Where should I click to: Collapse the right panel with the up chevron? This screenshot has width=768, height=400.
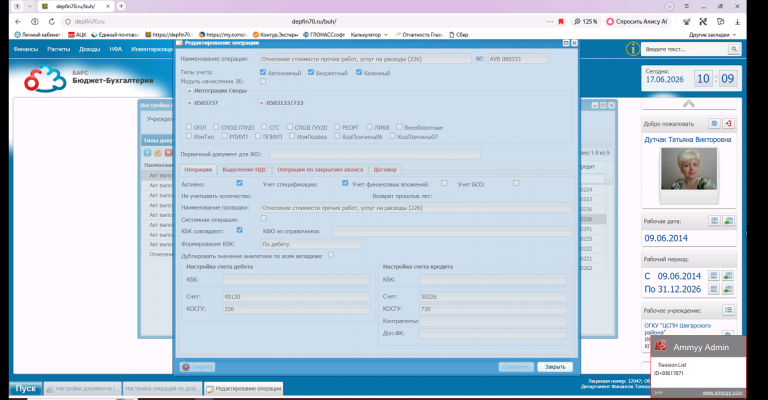pyautogui.click(x=689, y=104)
